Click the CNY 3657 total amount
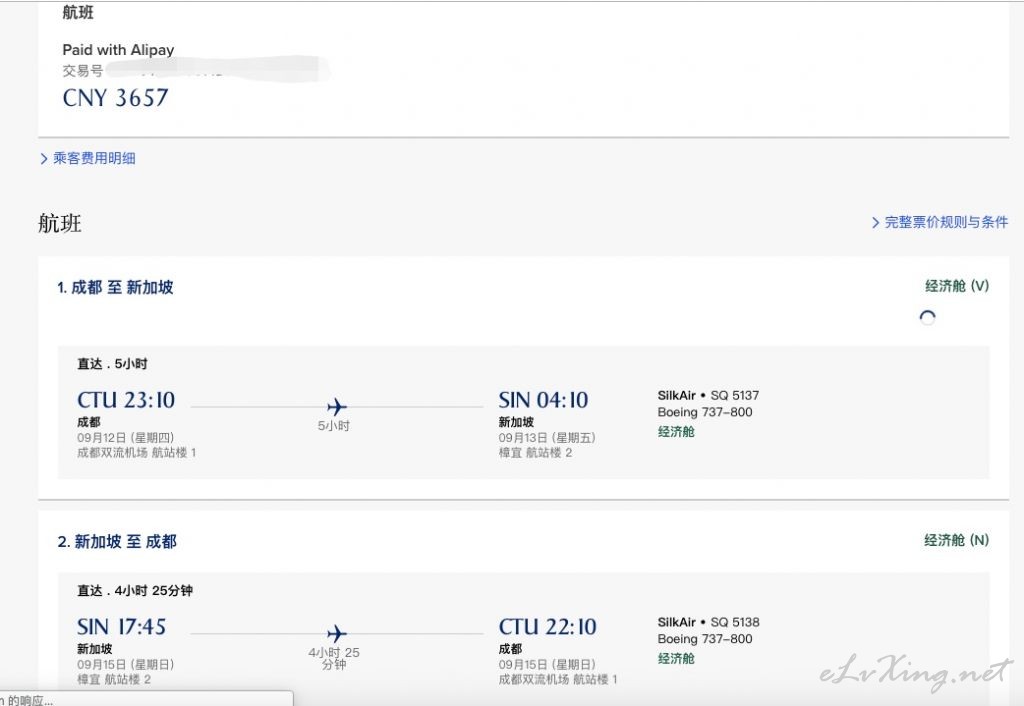1024x706 pixels. click(116, 98)
